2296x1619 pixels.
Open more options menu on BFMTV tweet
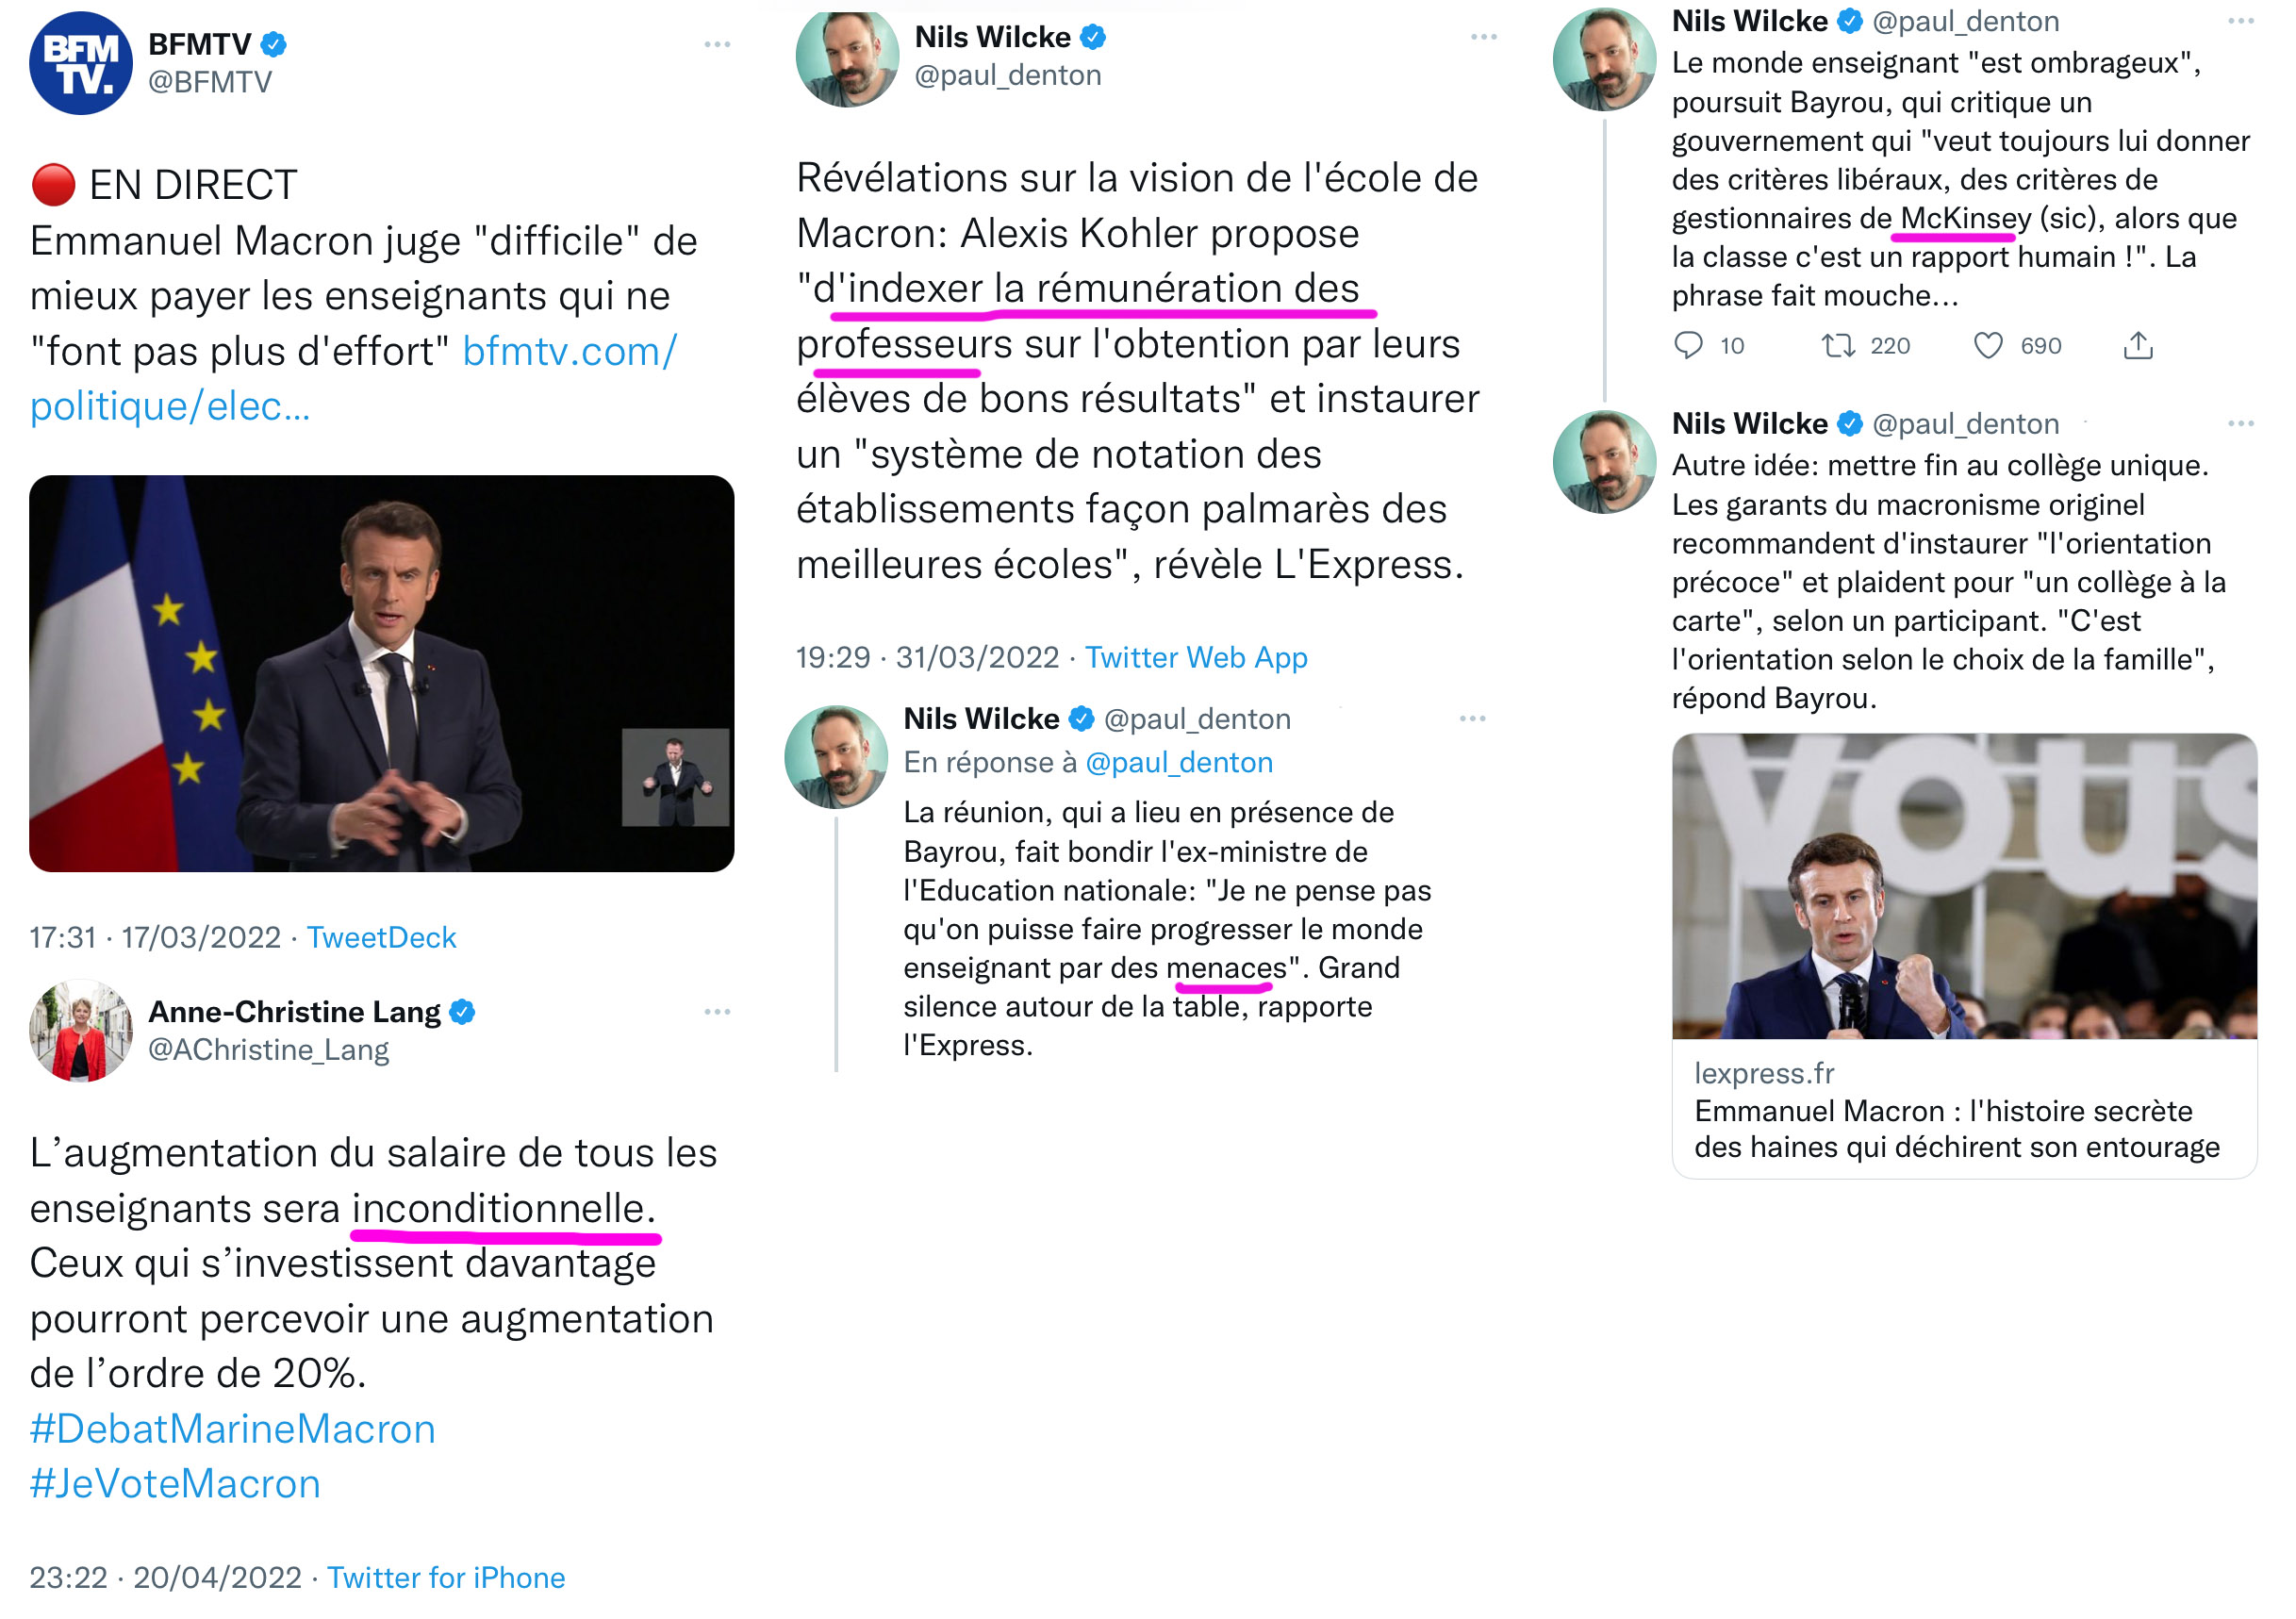717,45
